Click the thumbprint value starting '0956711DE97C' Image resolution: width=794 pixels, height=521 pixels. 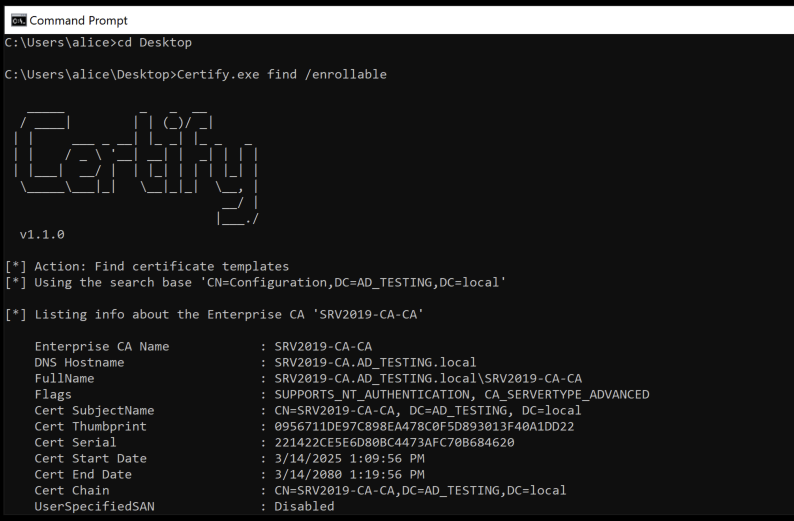[x=424, y=427]
